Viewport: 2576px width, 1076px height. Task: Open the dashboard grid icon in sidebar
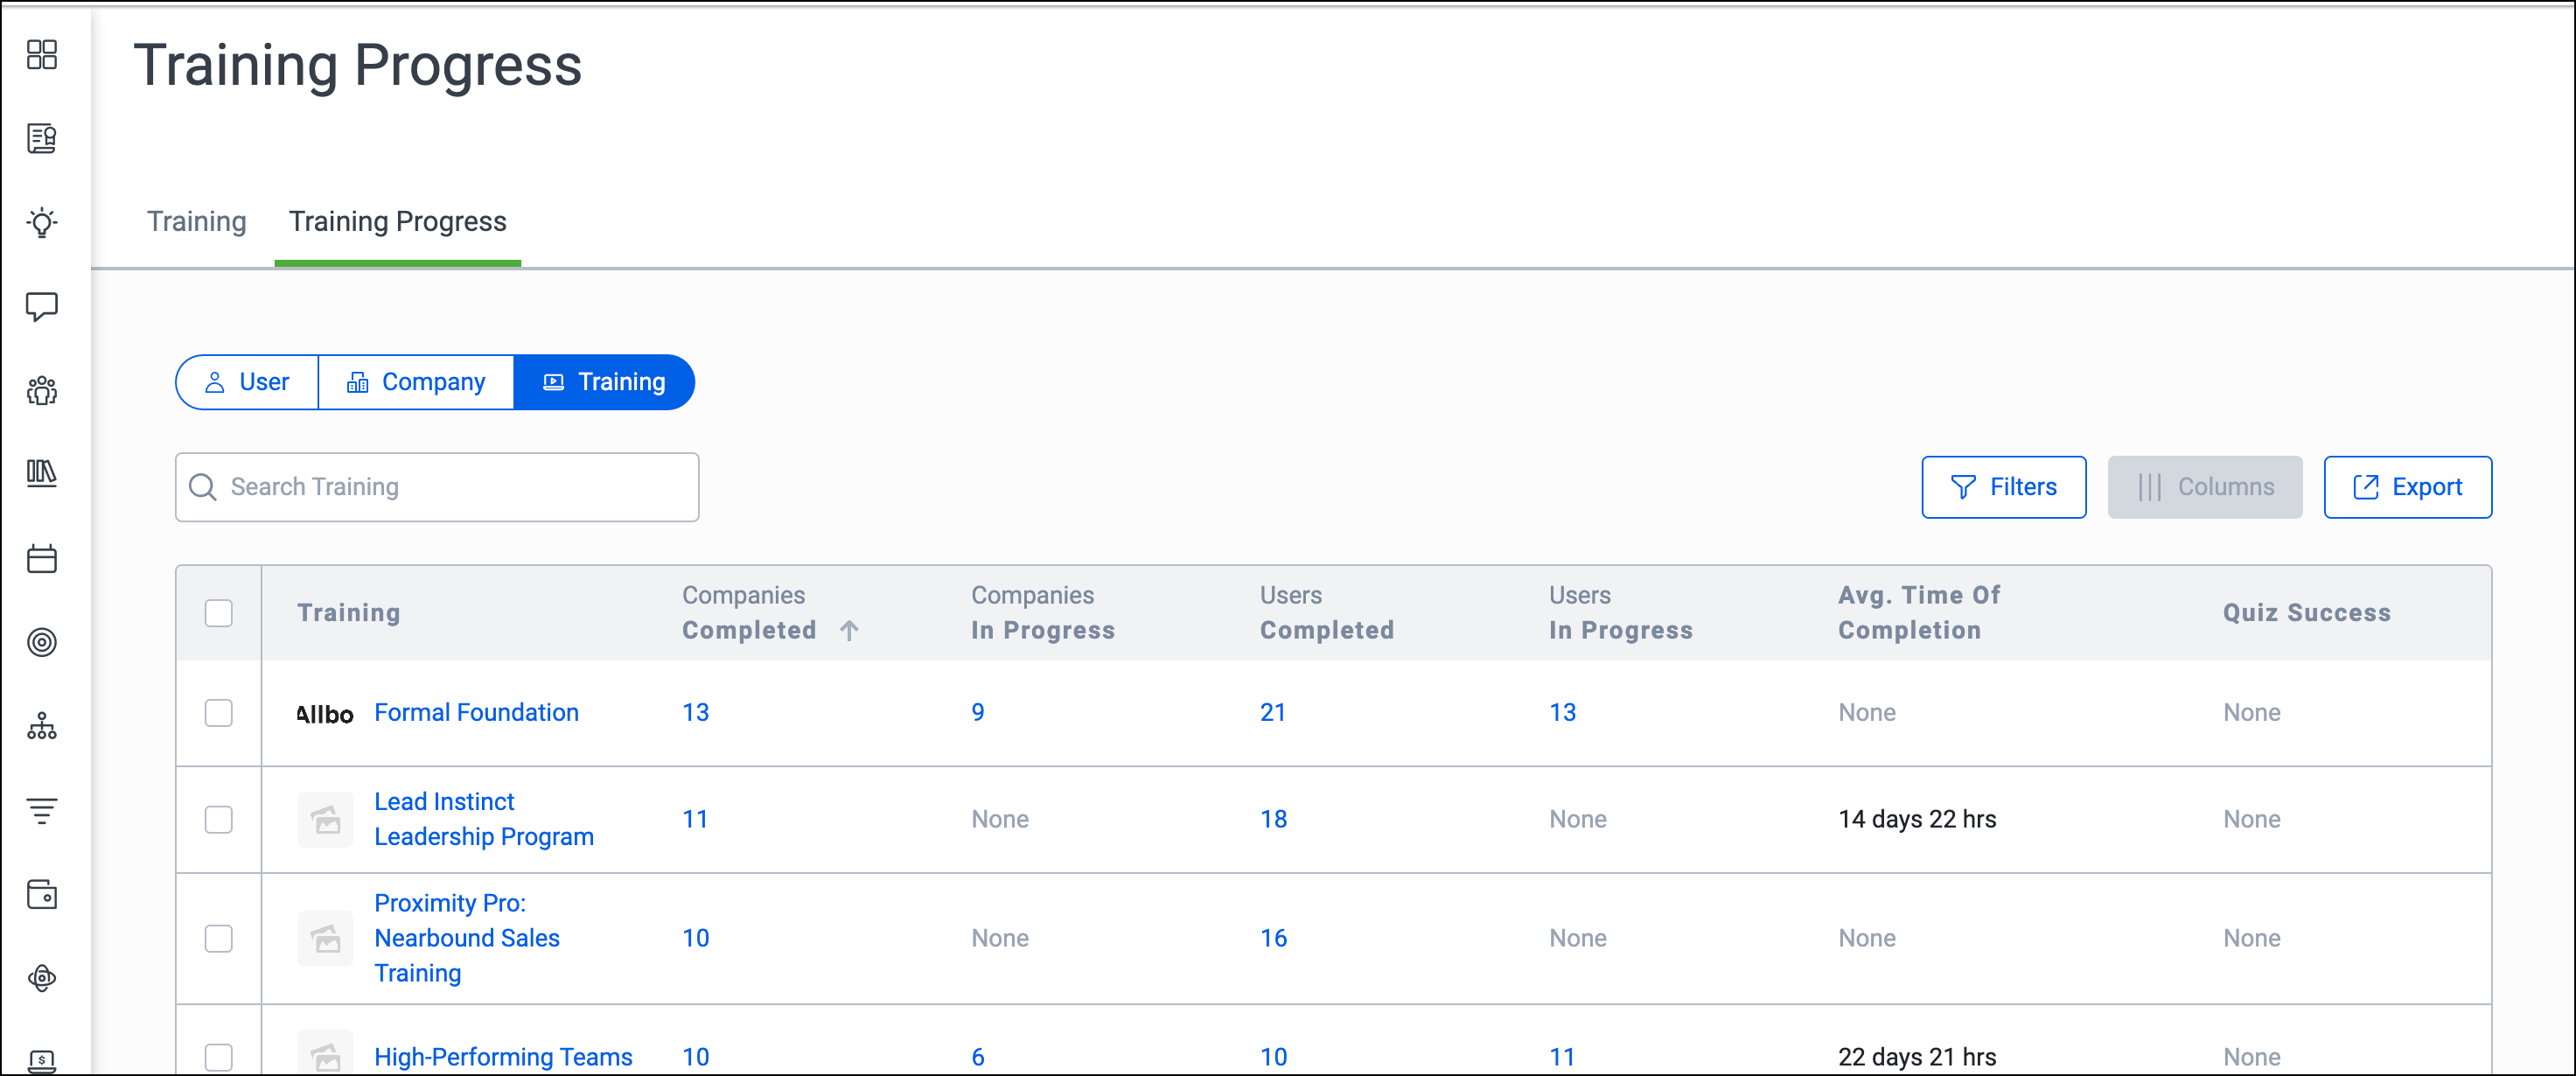coord(42,54)
